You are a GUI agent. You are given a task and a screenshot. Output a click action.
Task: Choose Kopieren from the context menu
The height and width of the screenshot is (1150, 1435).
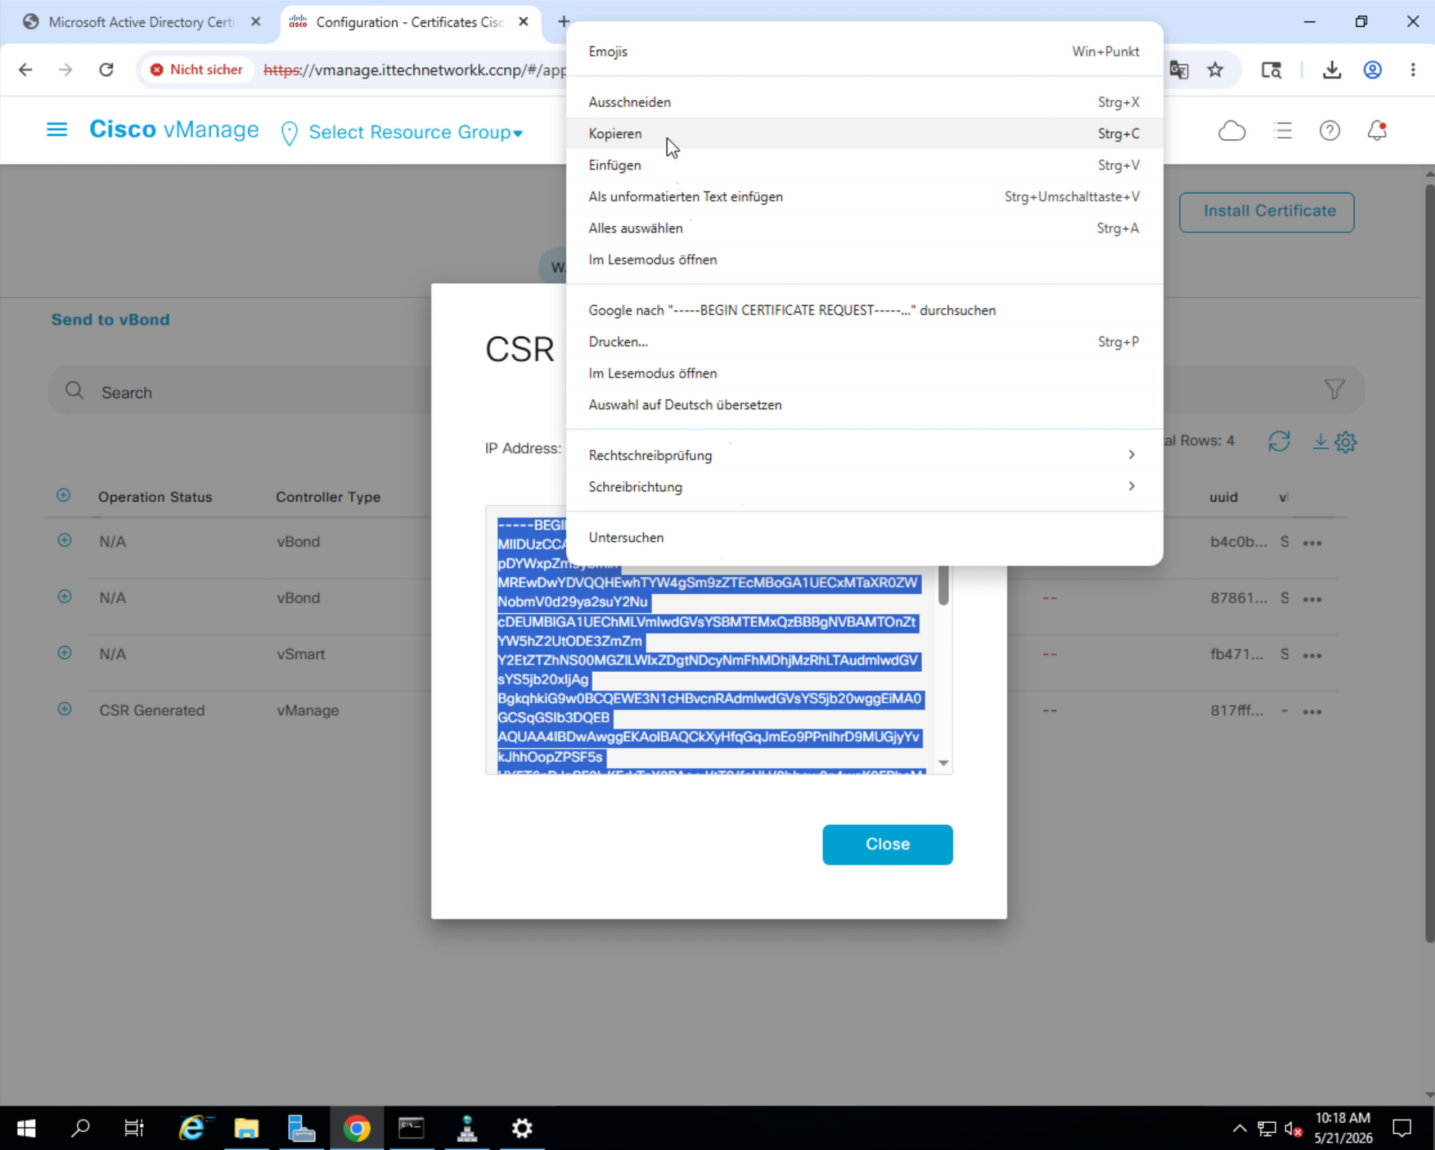(864, 133)
